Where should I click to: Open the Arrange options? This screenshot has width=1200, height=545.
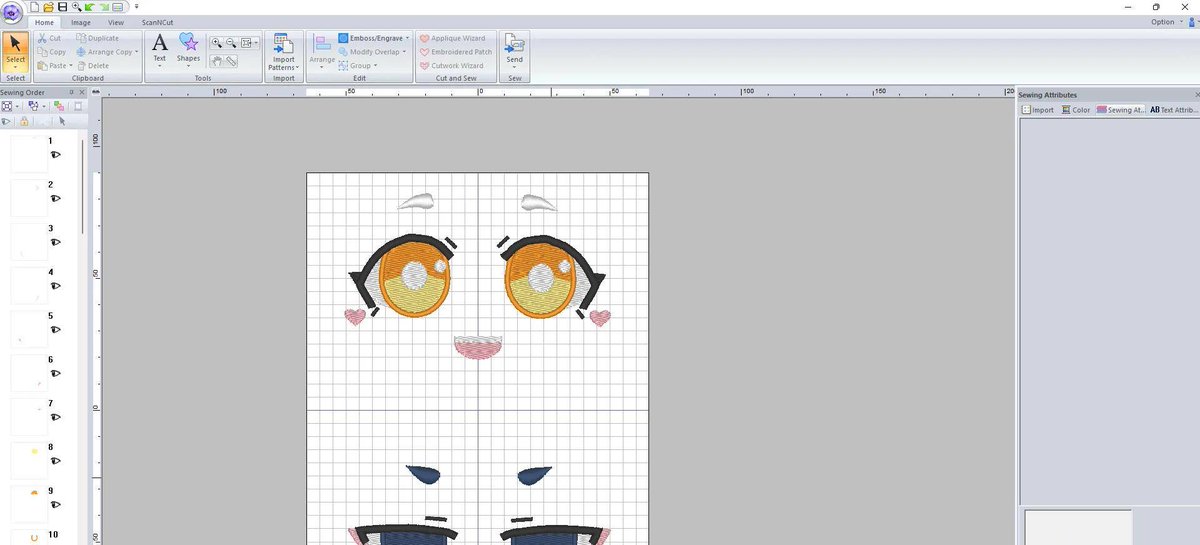pos(322,52)
